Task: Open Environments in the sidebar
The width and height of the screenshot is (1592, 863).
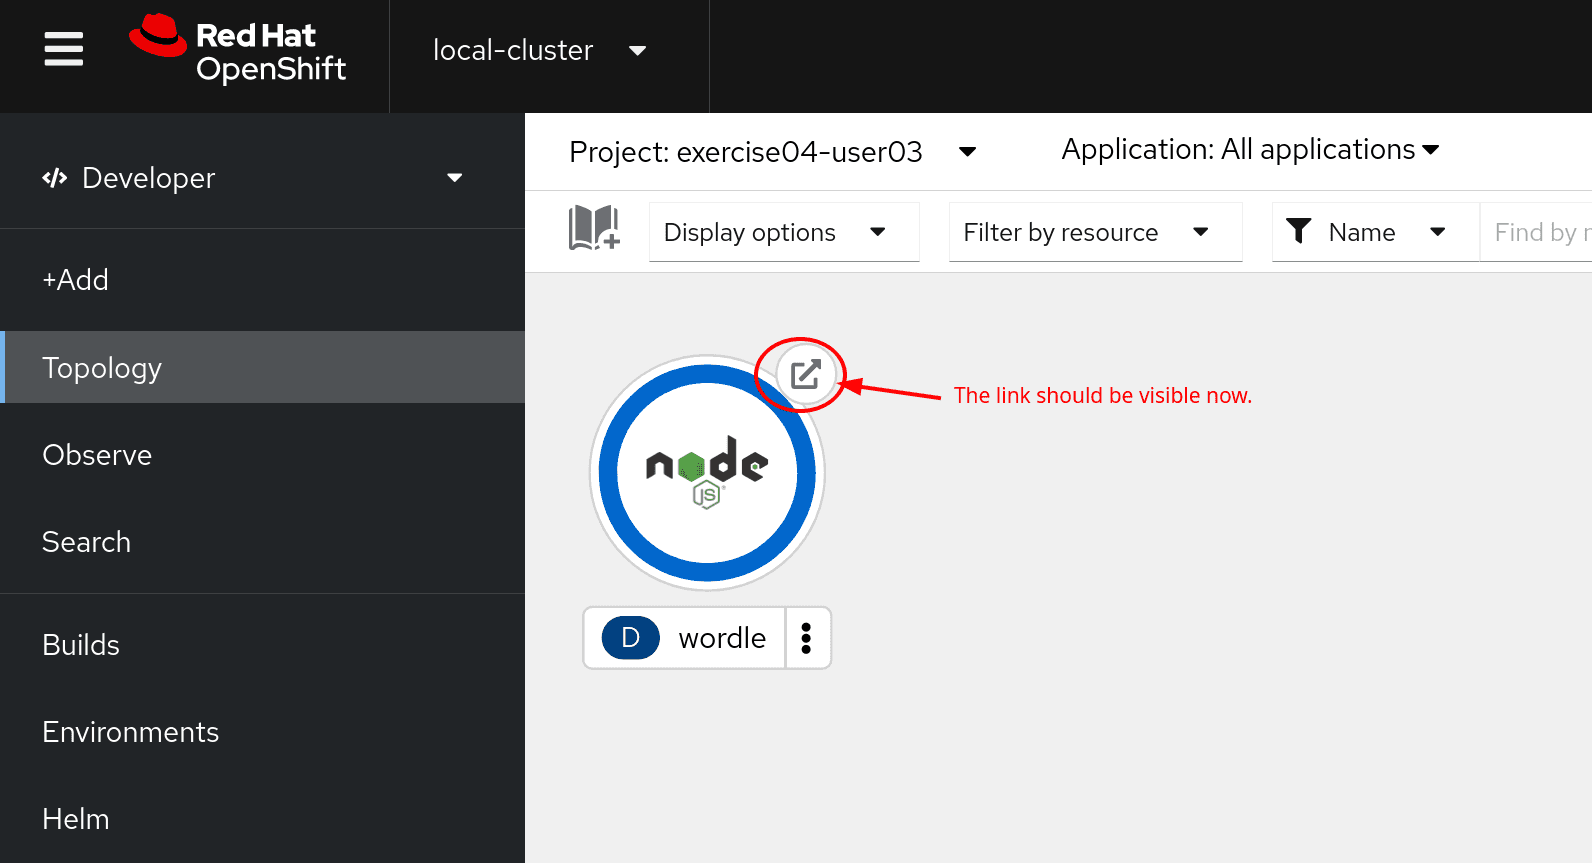Action: point(262,732)
